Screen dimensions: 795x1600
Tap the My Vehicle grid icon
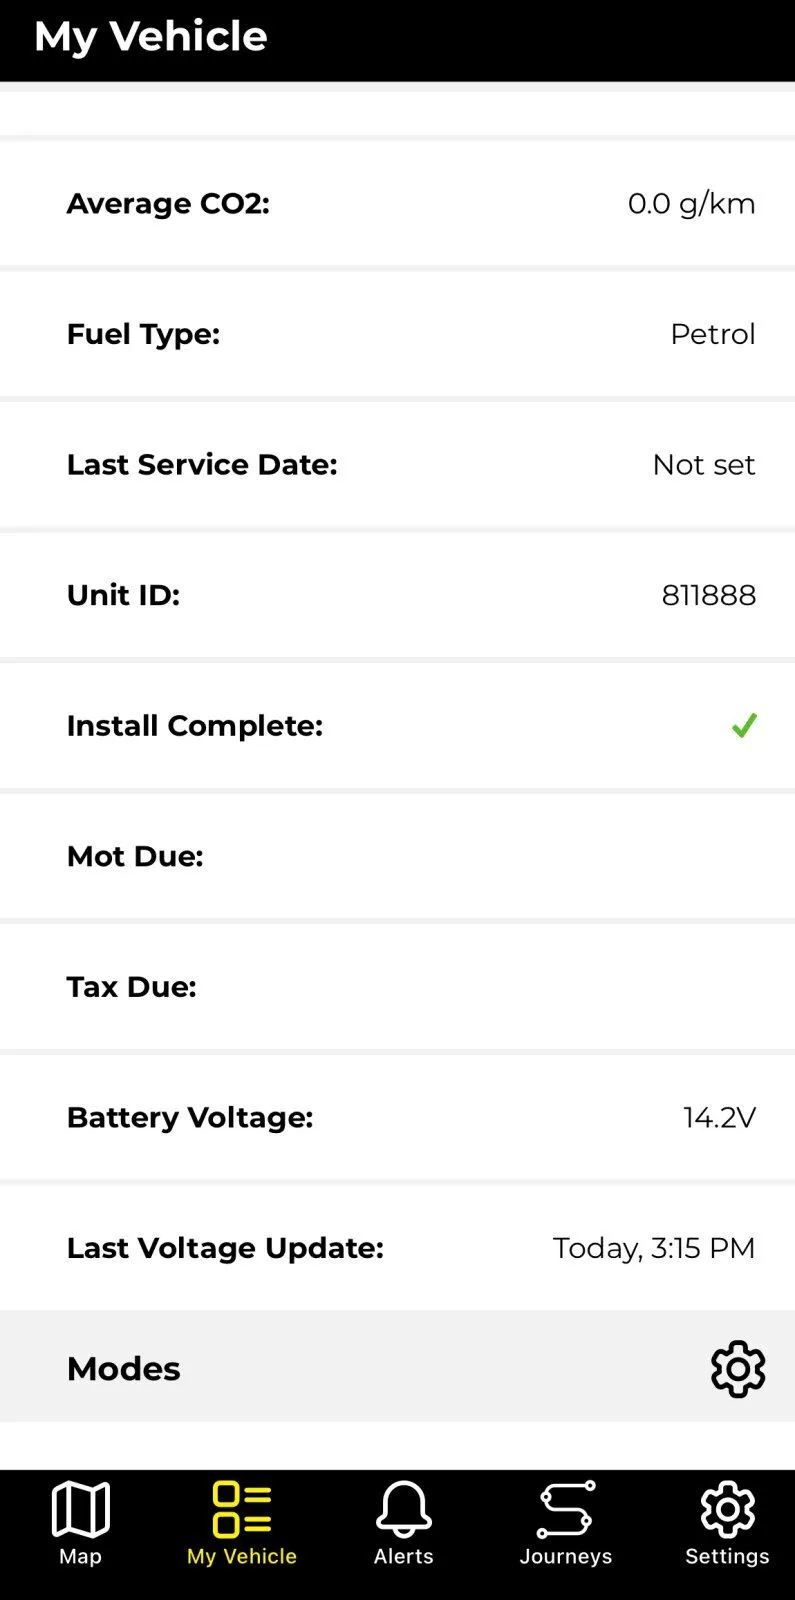click(x=242, y=1509)
